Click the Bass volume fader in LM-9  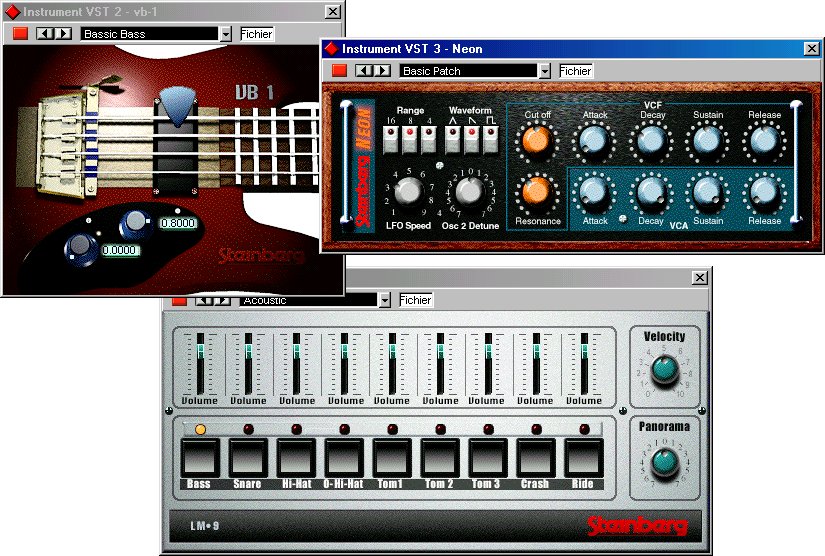click(x=200, y=352)
